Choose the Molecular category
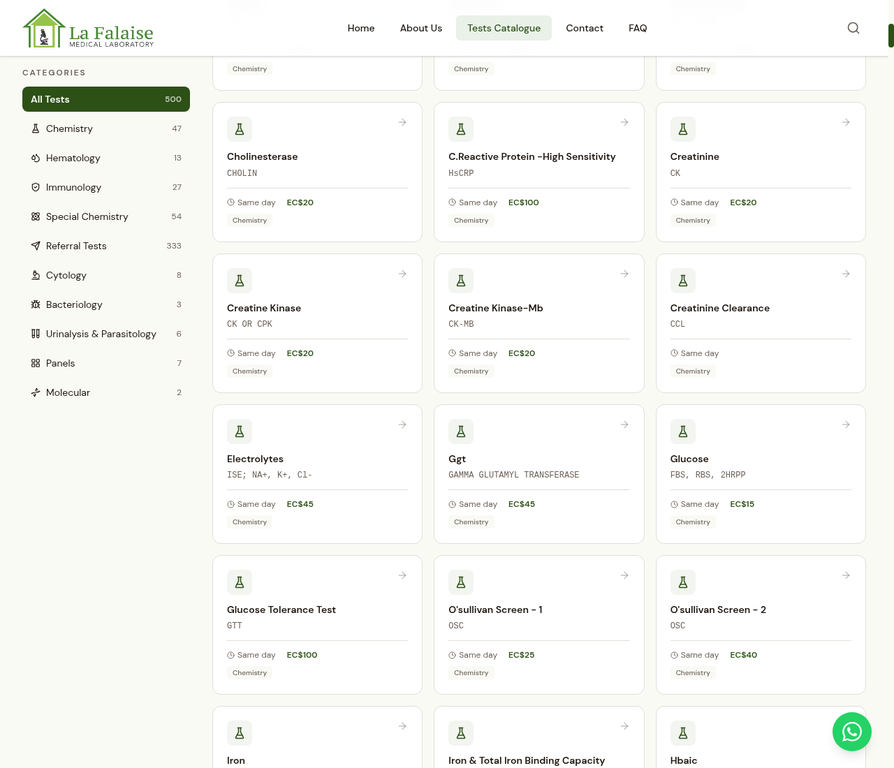Viewport: 894px width, 768px height. (68, 393)
